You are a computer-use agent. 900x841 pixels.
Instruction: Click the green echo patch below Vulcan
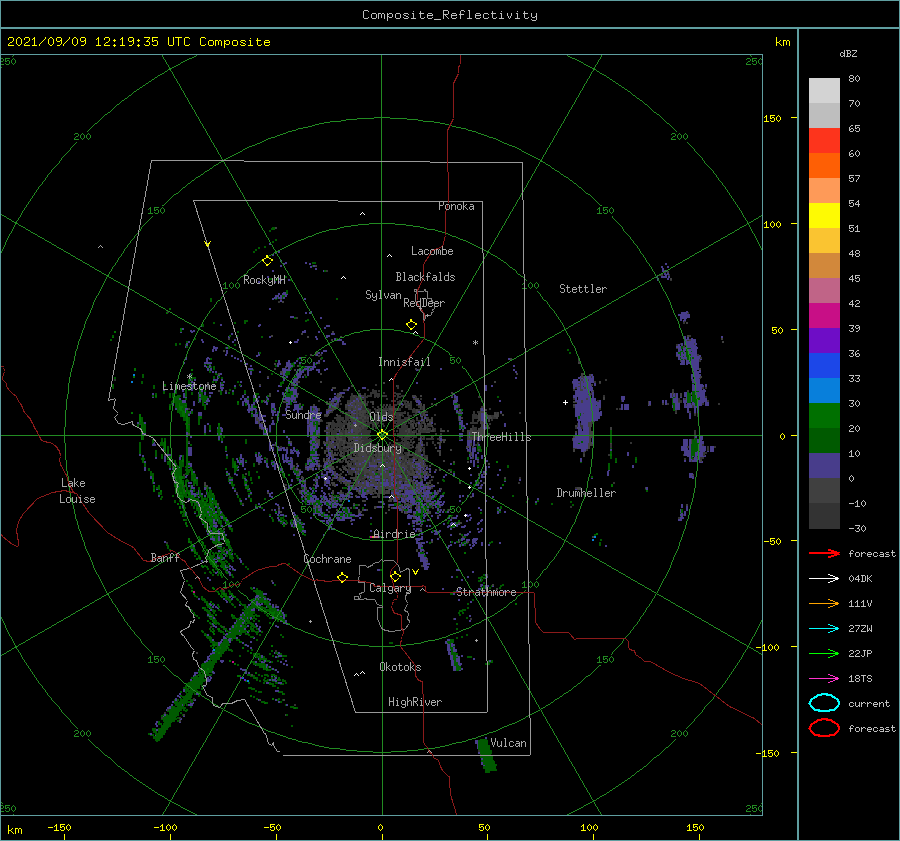486,755
